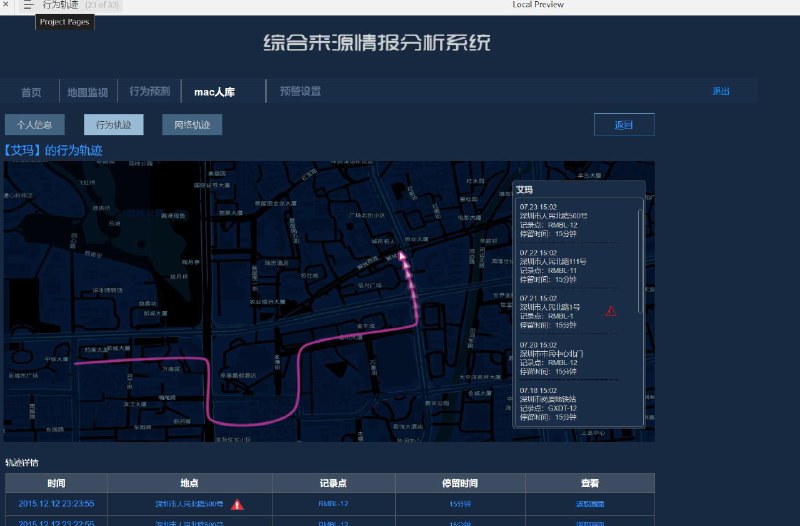Switch to the 网络轨迹 sub-tab
This screenshot has width=800, height=526.
pos(192,124)
